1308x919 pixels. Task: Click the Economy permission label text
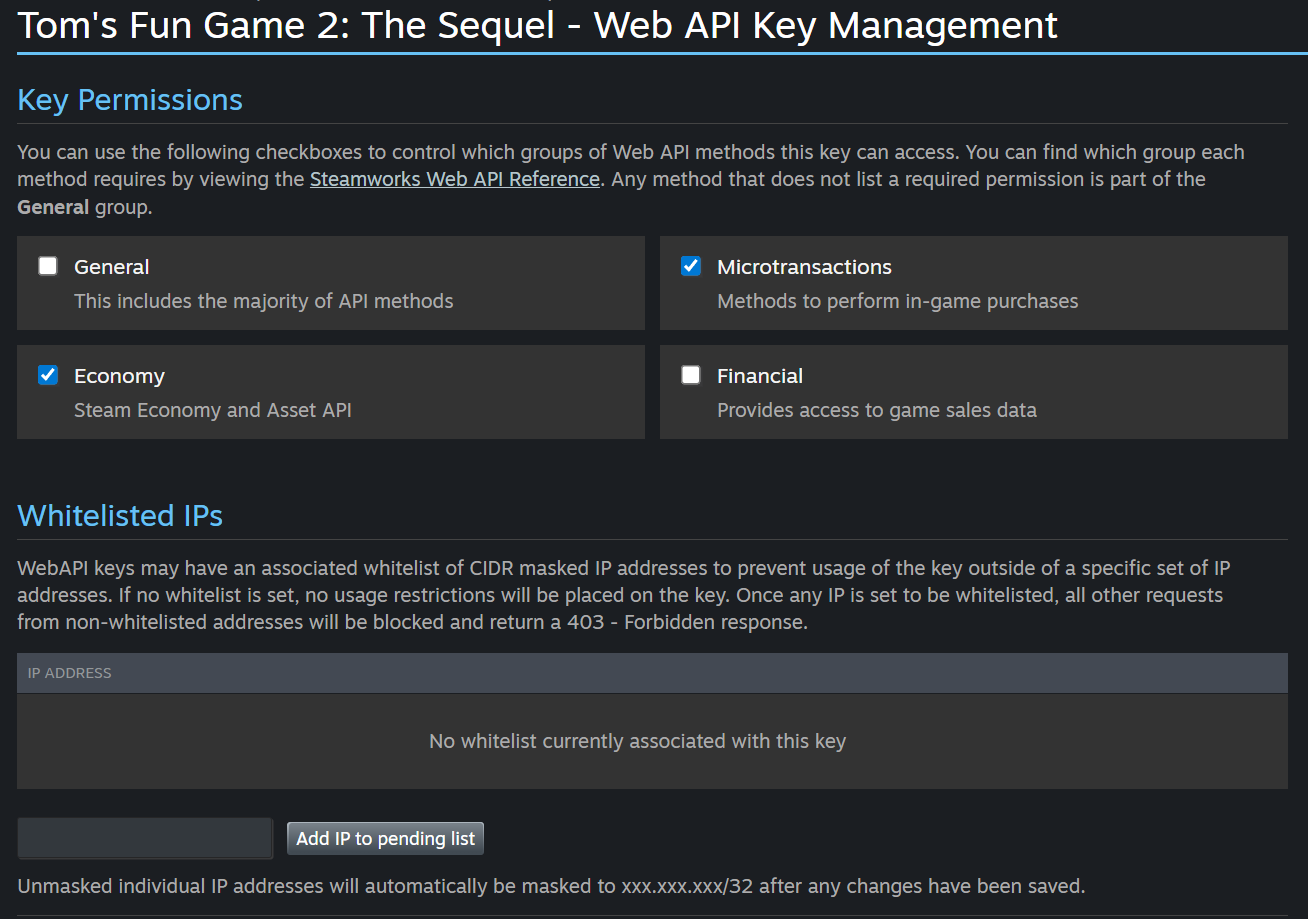click(x=119, y=376)
